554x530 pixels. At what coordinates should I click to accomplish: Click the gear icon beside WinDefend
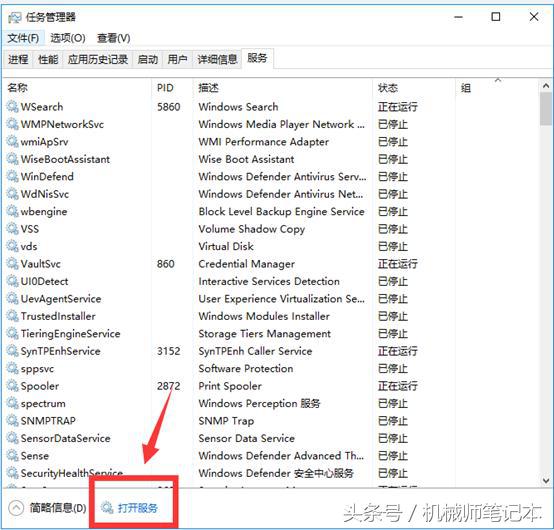pyautogui.click(x=12, y=176)
